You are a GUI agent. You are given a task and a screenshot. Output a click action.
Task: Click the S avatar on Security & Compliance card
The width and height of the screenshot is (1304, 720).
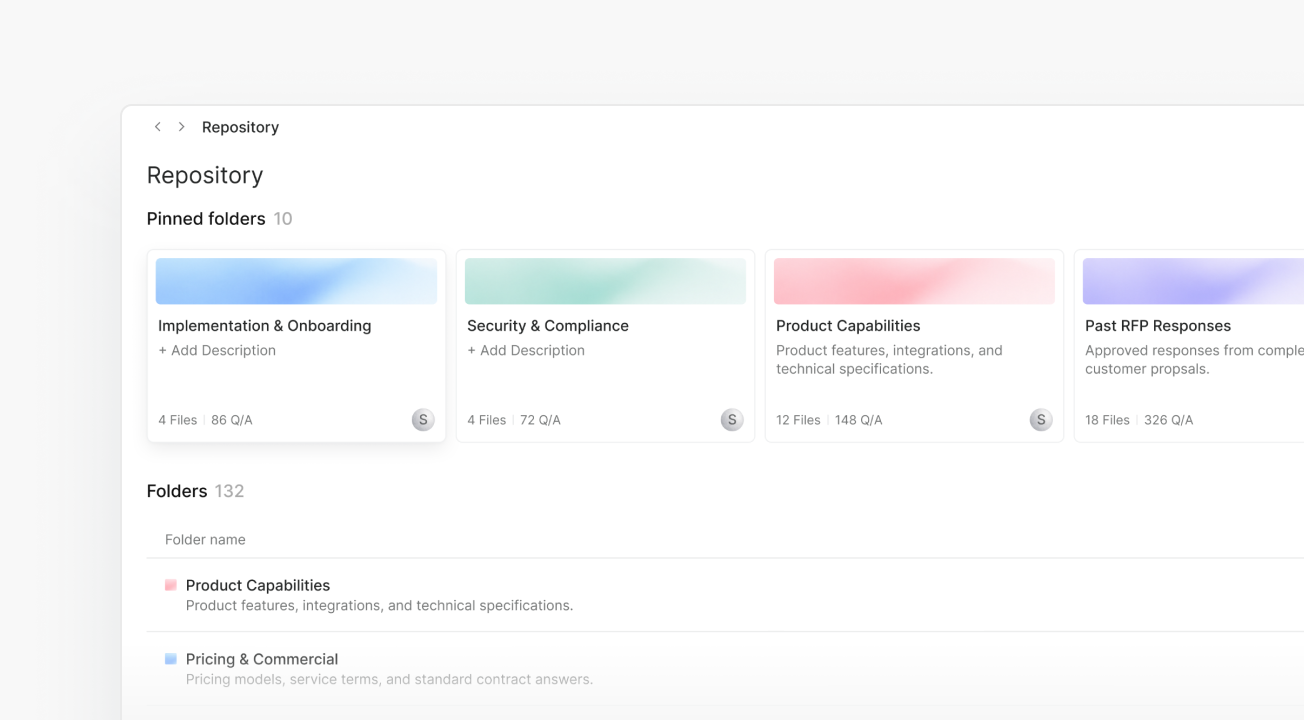click(x=732, y=420)
